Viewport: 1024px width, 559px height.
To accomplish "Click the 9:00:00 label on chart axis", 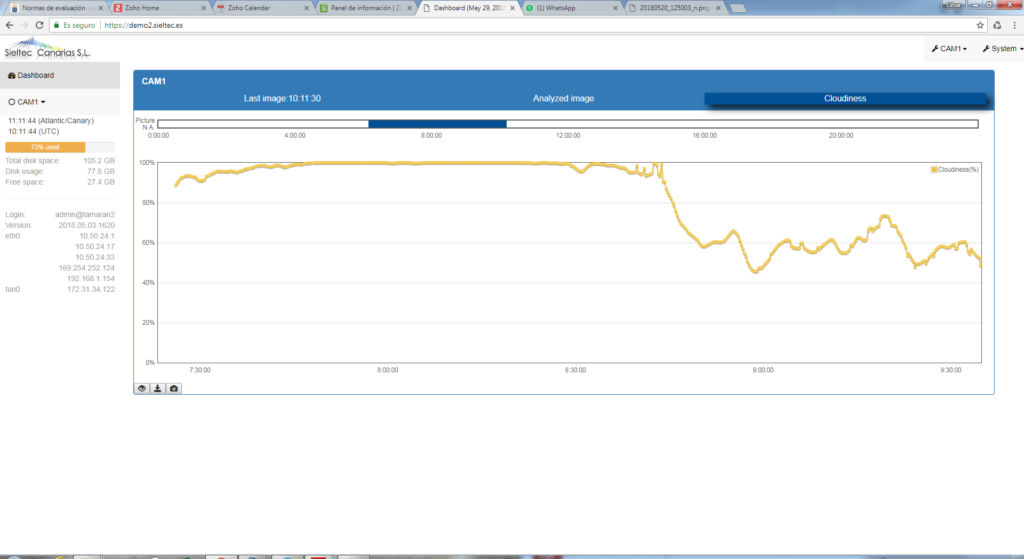I will [763, 370].
